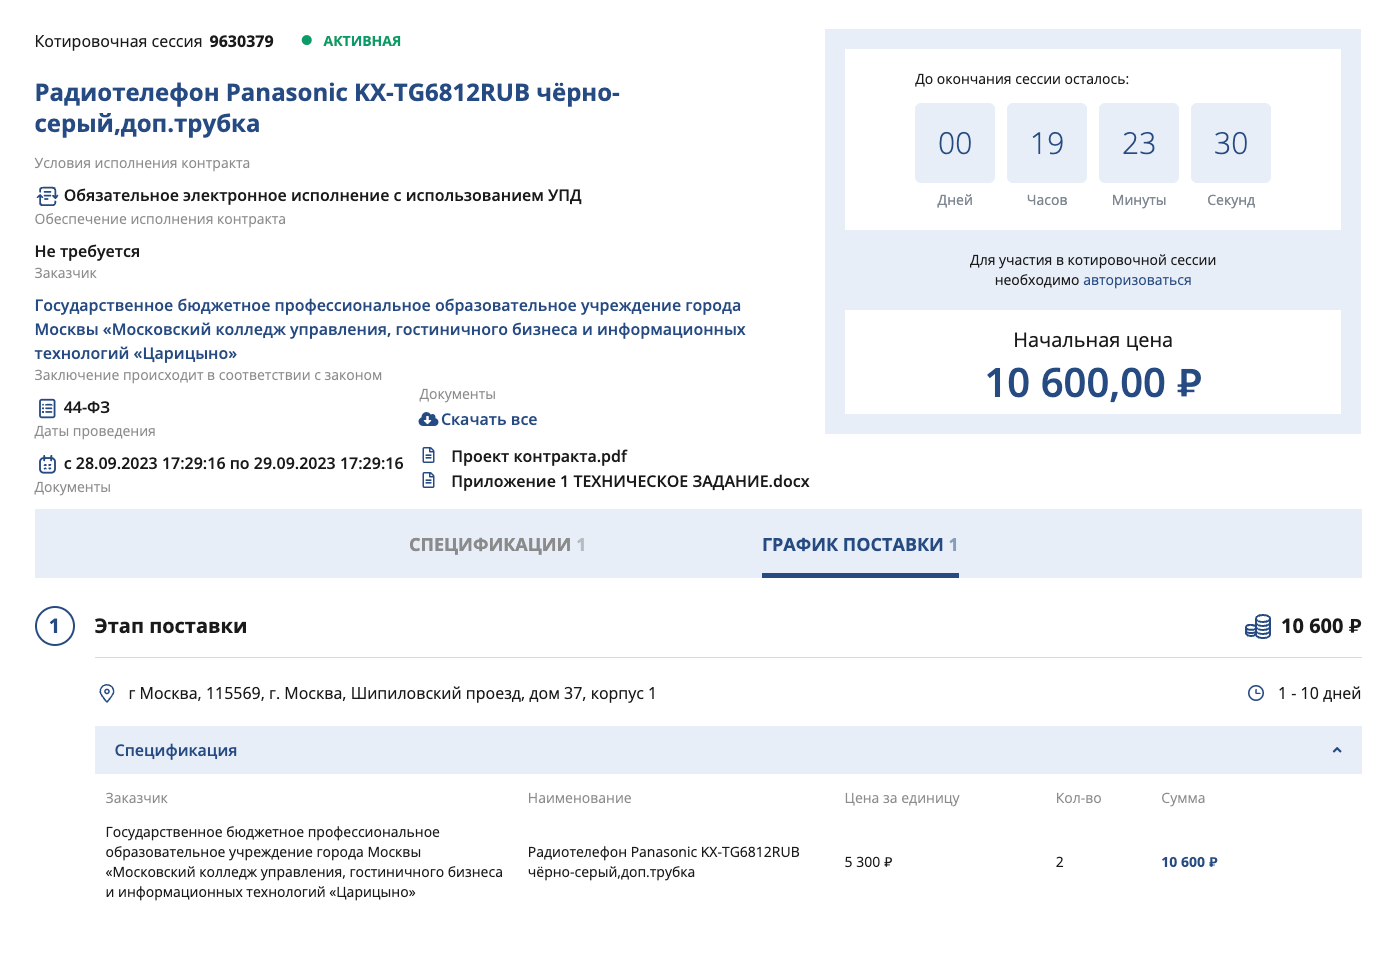Viewport: 1396px width, 954px height.
Task: Open Приложение 1 ТЕХНИЧЕСКОЕ ЗАДАНИЕ.docx
Action: (630, 481)
